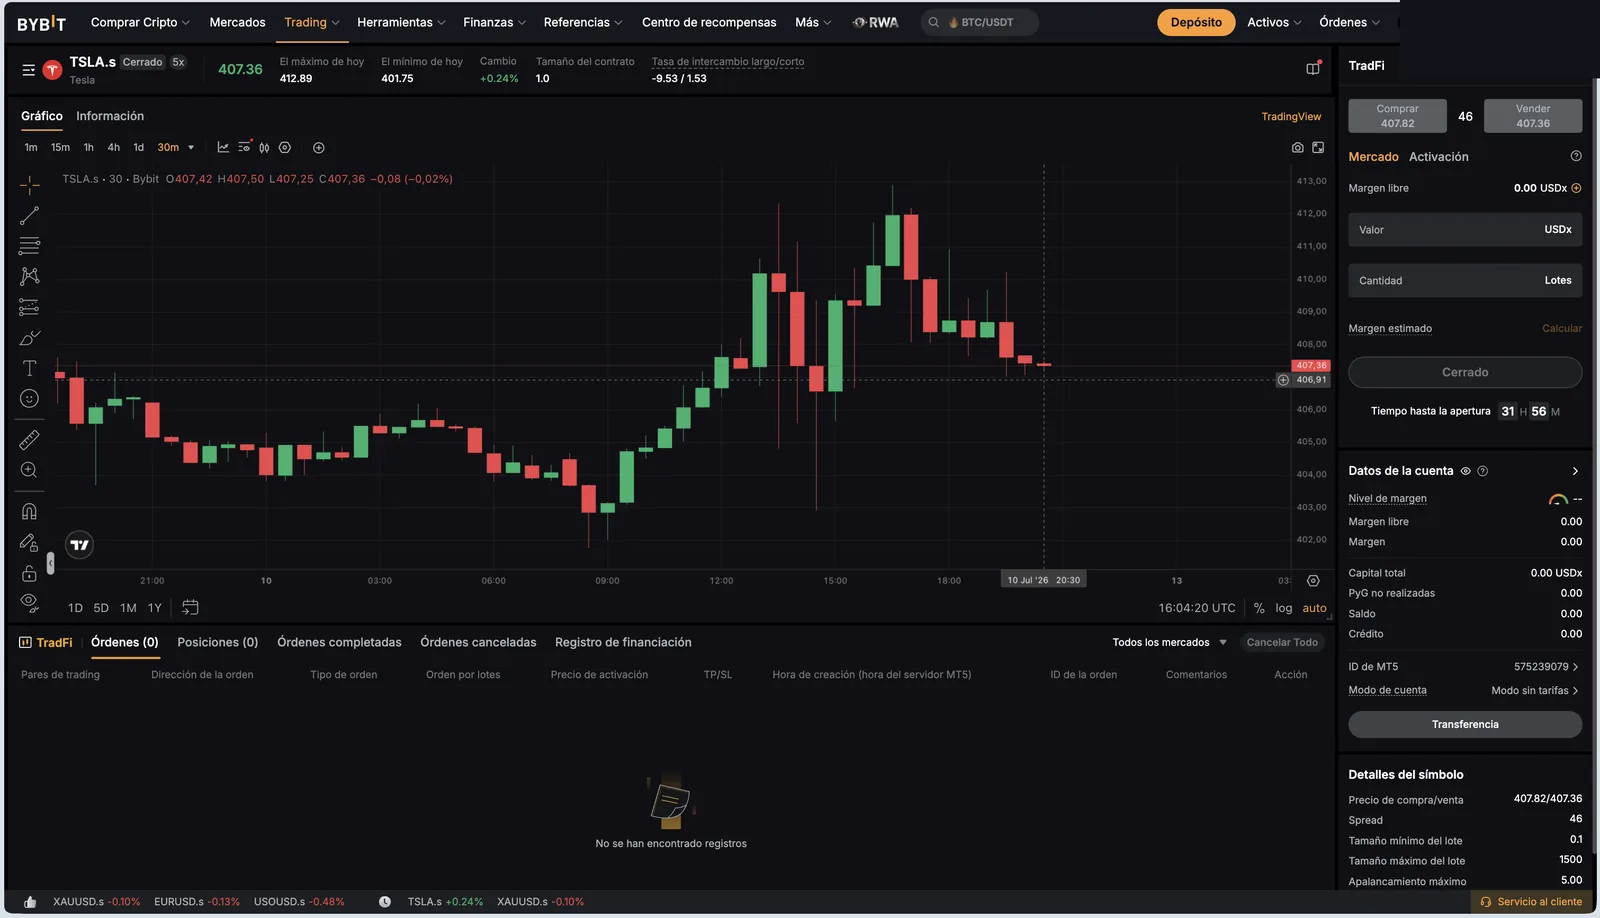The height and width of the screenshot is (918, 1600).
Task: Open the indicators chart icon
Action: click(223, 147)
